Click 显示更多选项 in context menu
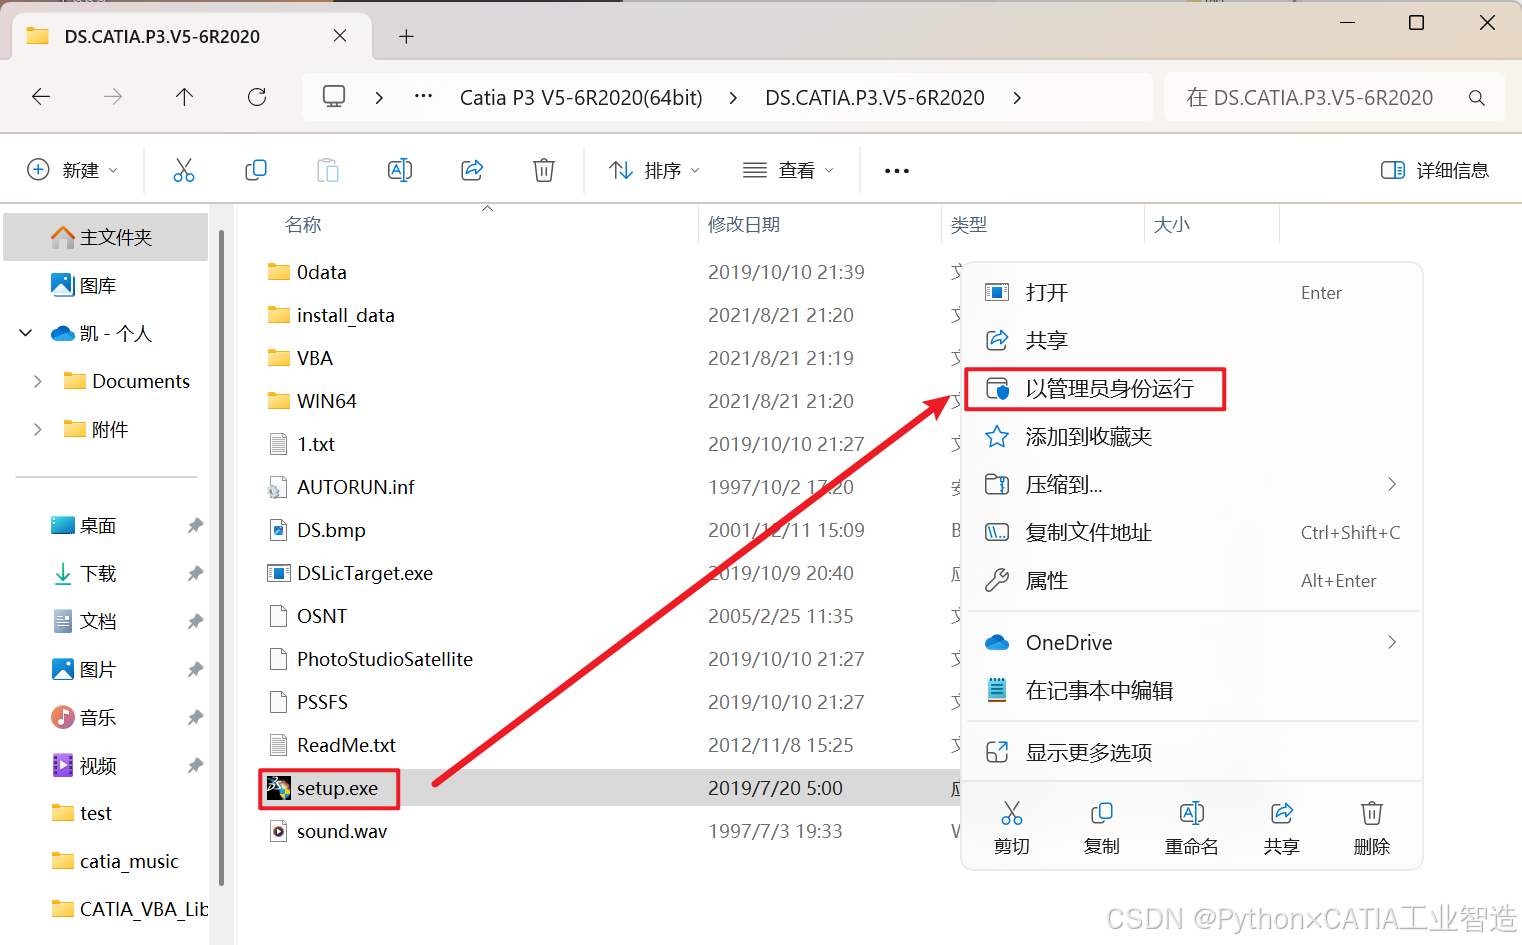 [1192, 752]
